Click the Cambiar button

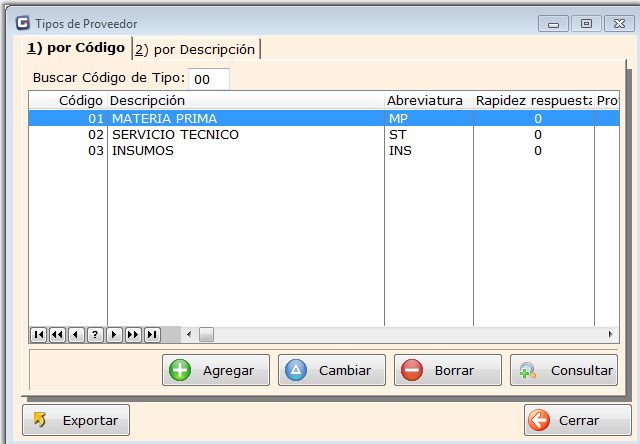tap(331, 370)
